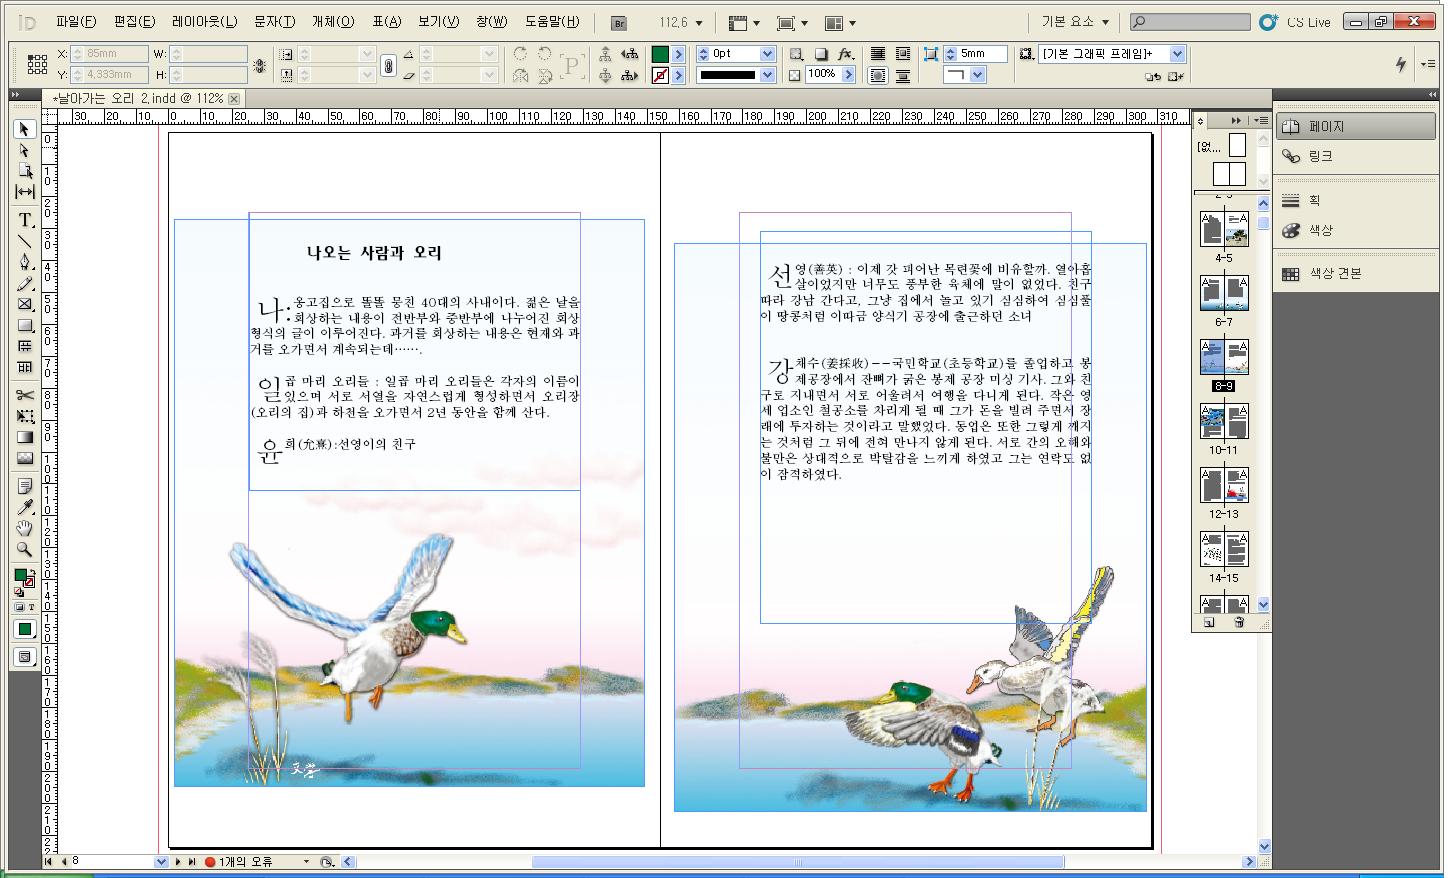Open the Bridge (Br) icon
Viewport: 1448px width, 878px height.
[x=619, y=22]
